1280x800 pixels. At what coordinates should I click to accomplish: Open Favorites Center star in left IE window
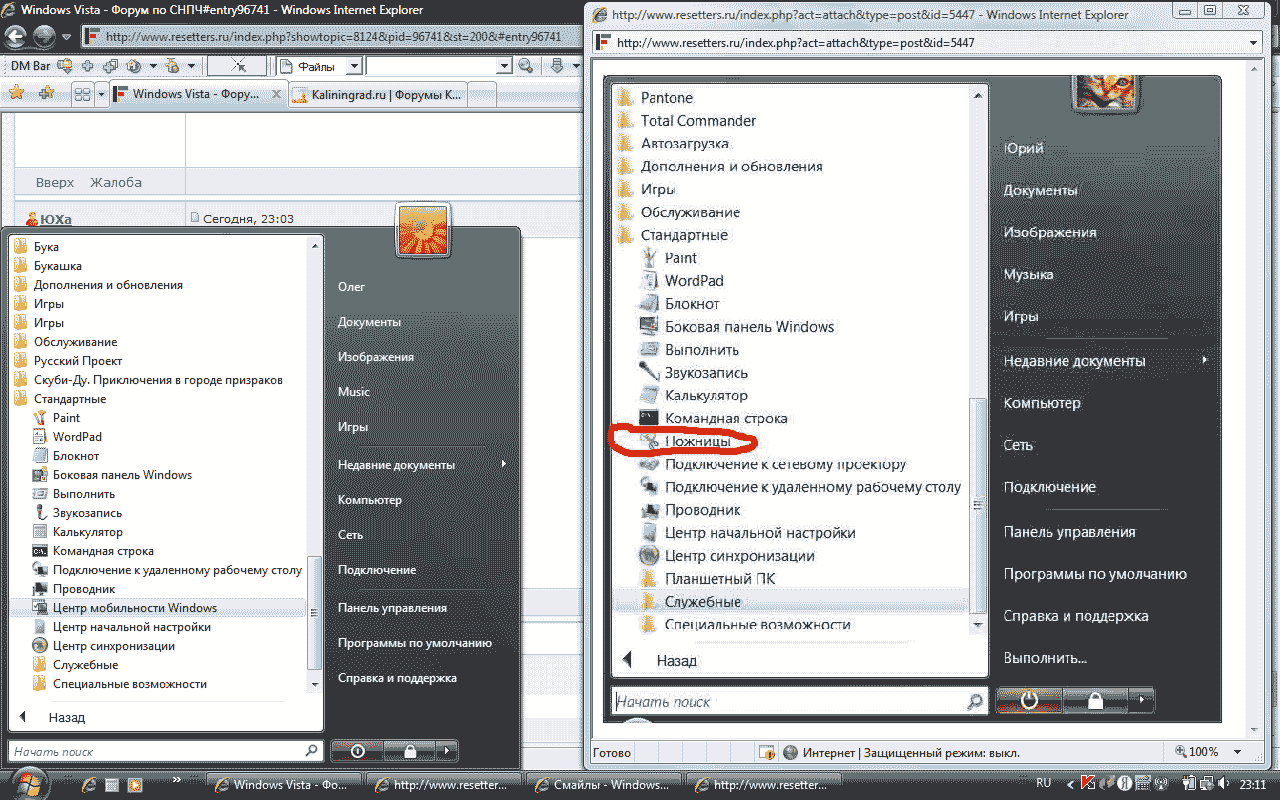tap(17, 93)
